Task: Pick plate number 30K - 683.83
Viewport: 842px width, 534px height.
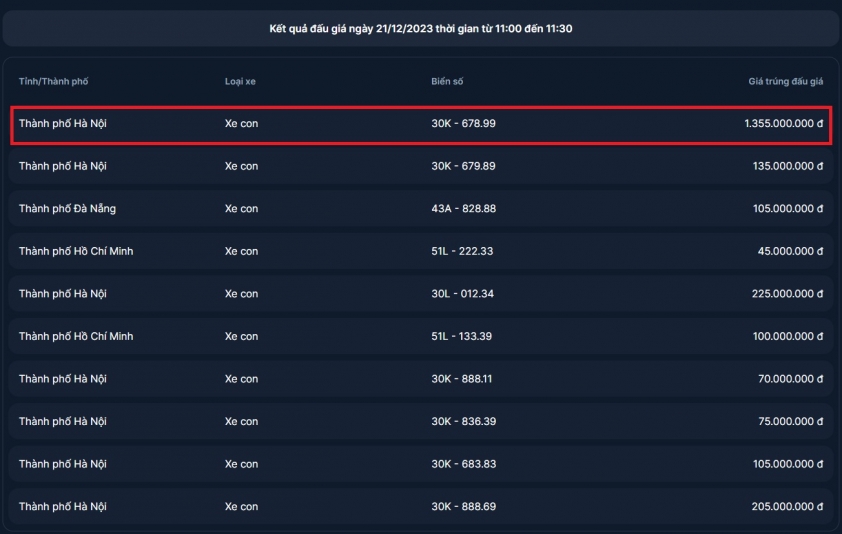Action: [x=464, y=464]
